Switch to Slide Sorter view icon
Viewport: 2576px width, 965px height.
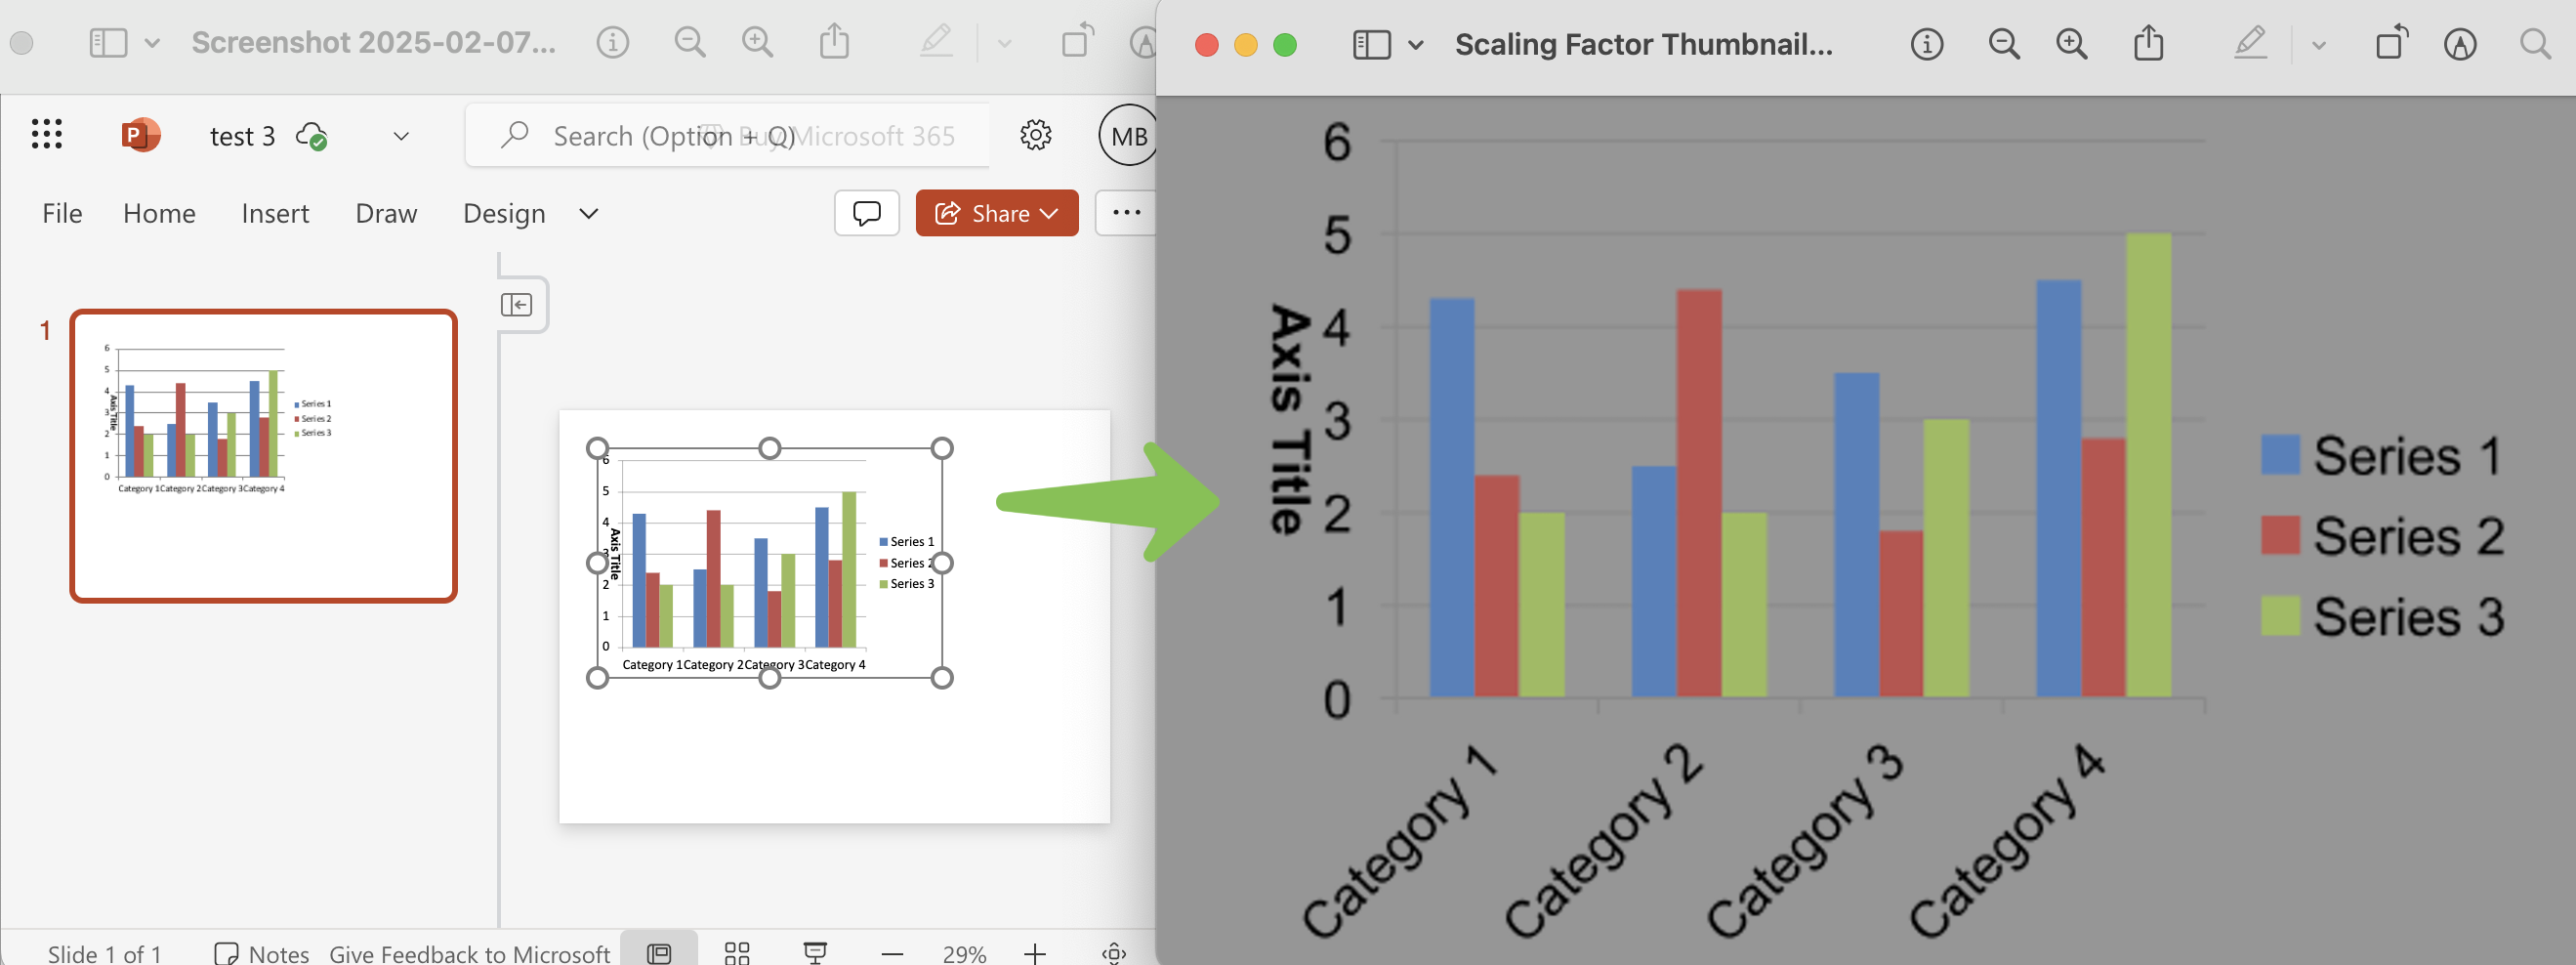[737, 953]
